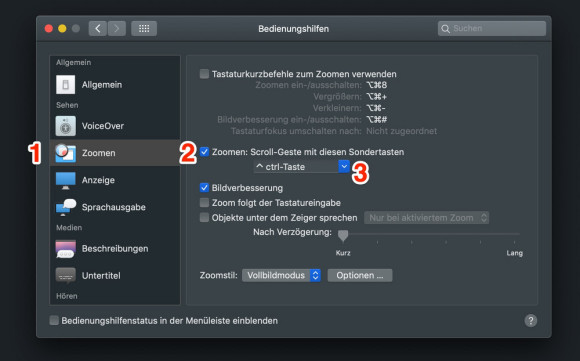
Task: Open help with the question mark button
Action: tap(531, 321)
